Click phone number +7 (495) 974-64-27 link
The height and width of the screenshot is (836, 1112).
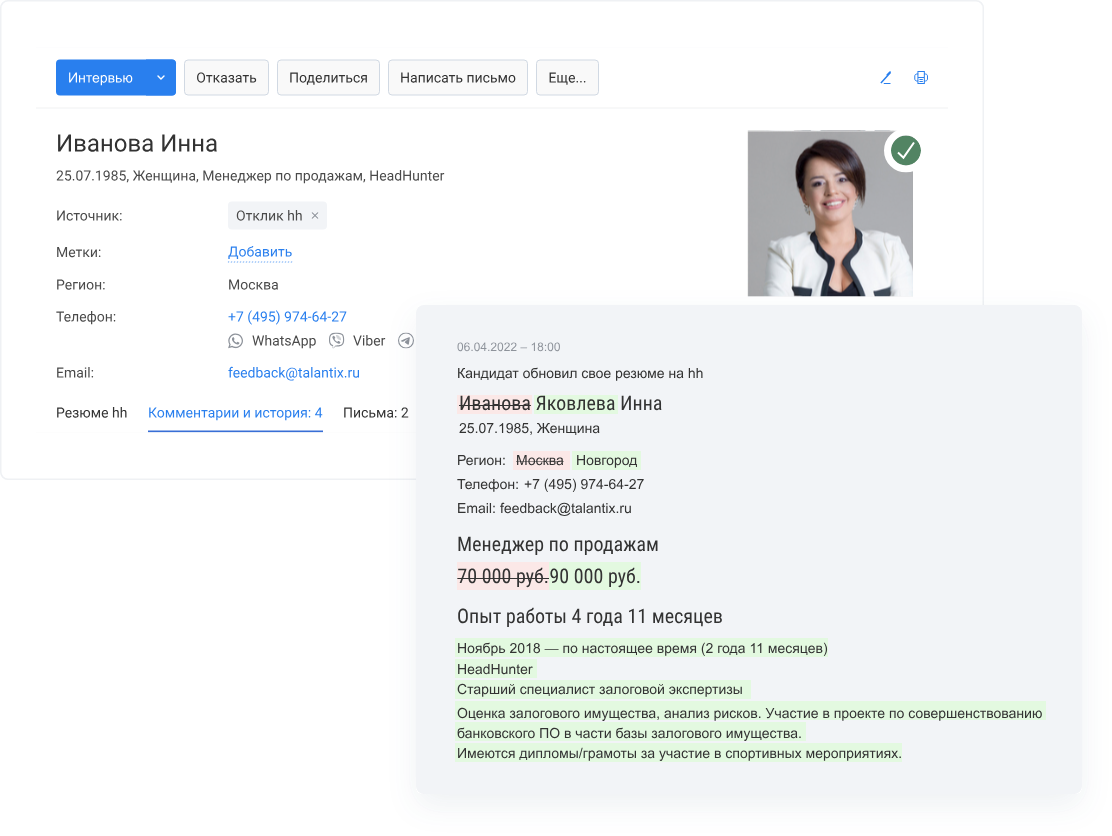coord(287,317)
